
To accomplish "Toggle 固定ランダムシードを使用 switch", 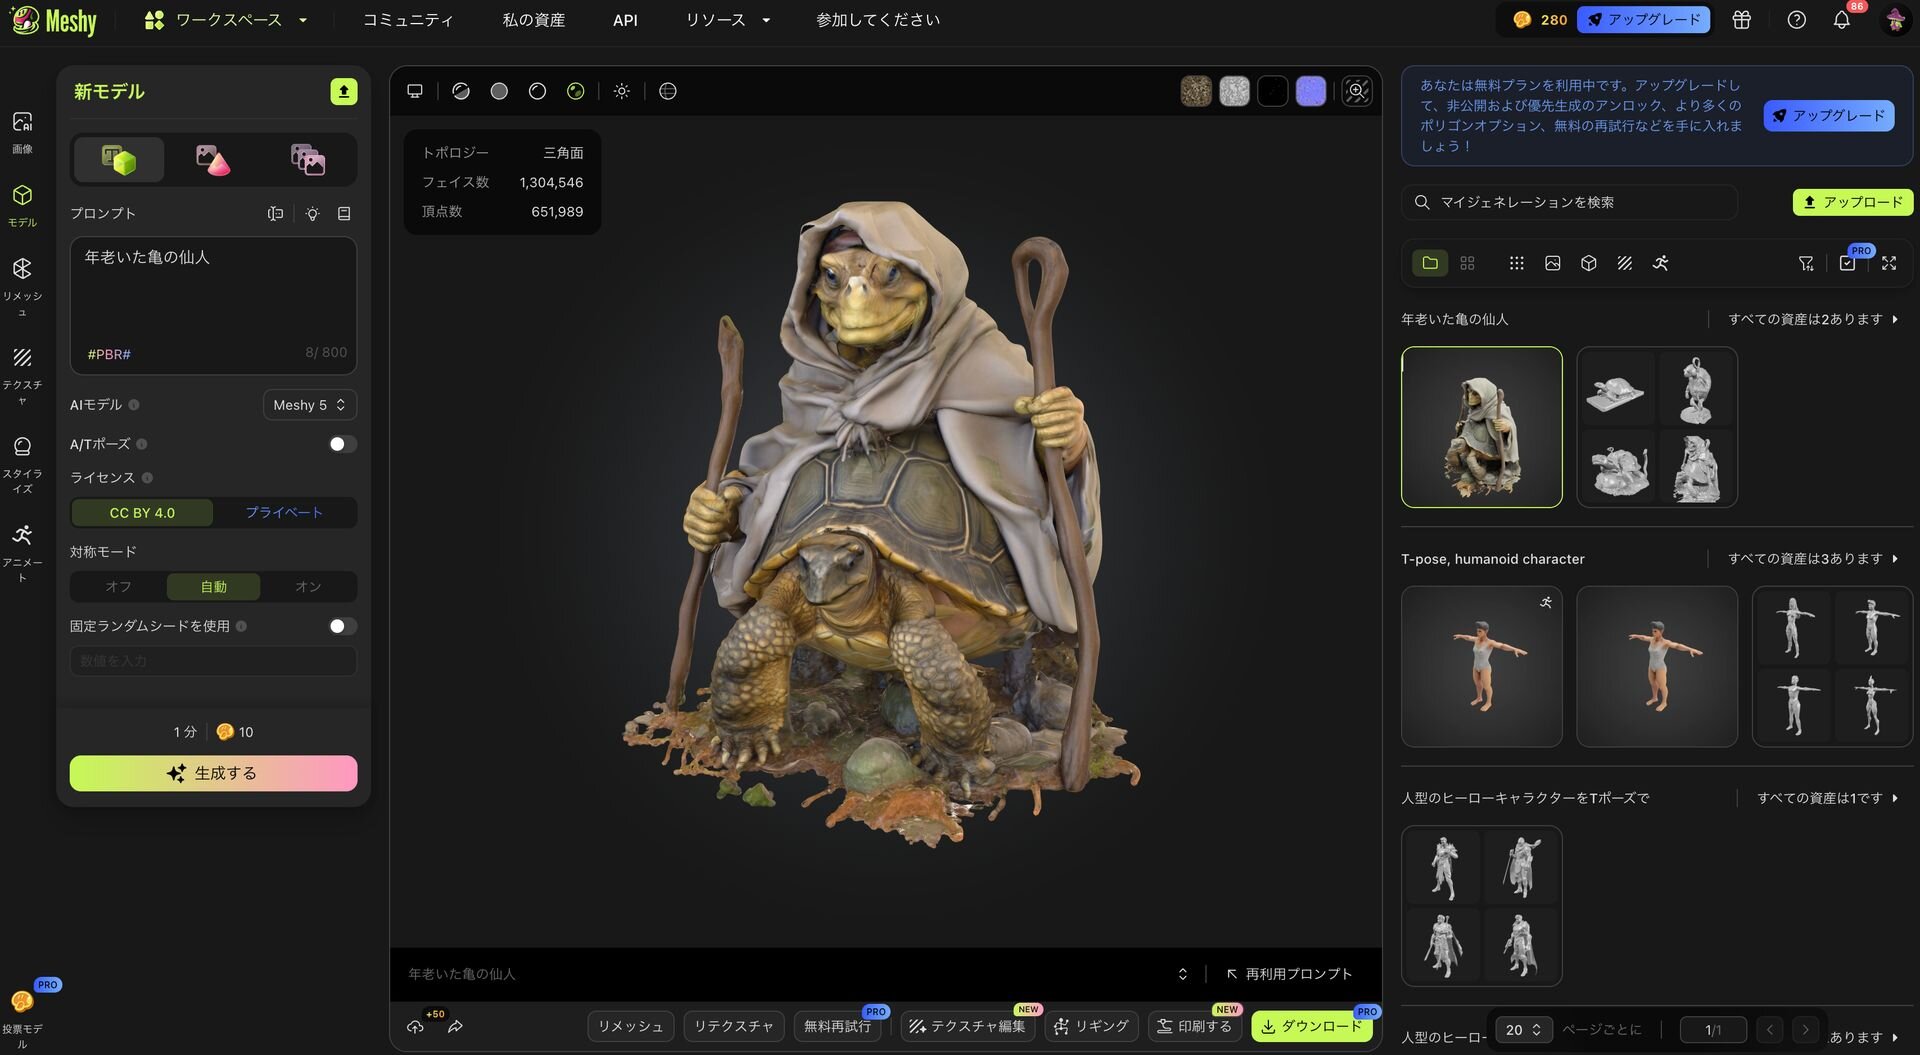I will pos(342,626).
